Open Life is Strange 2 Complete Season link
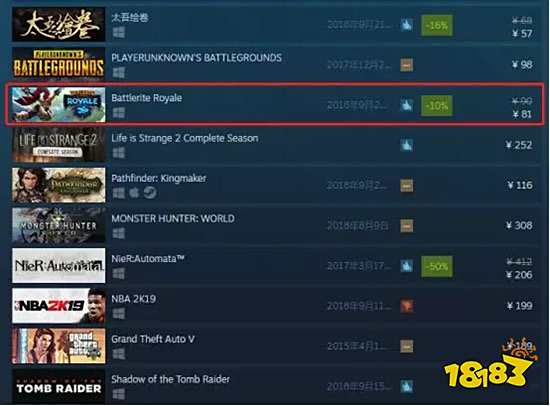The width and height of the screenshot is (550, 406). [185, 138]
